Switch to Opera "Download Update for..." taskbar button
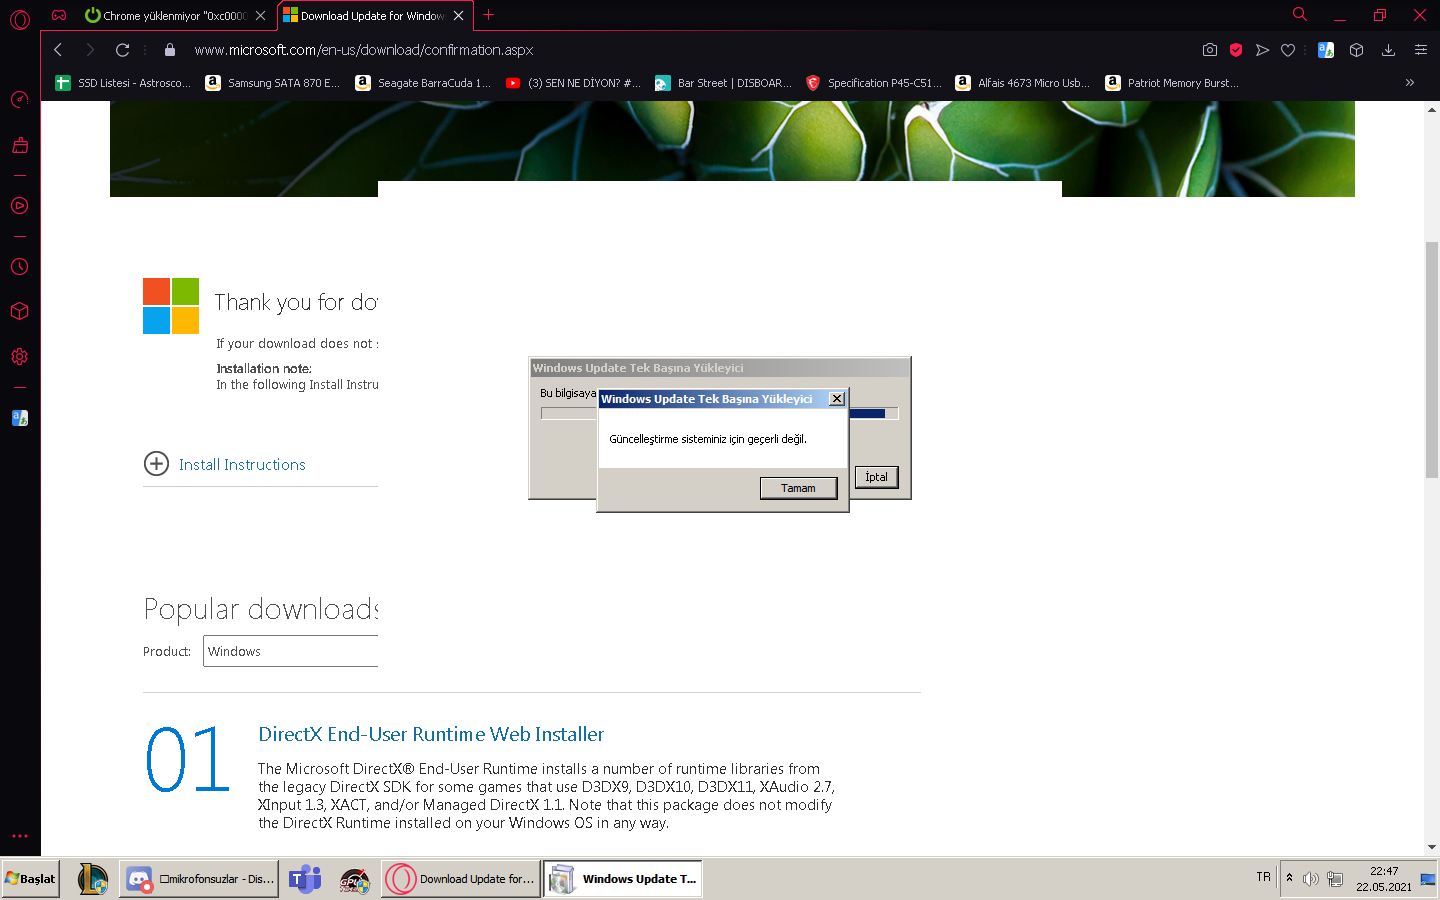 point(461,879)
